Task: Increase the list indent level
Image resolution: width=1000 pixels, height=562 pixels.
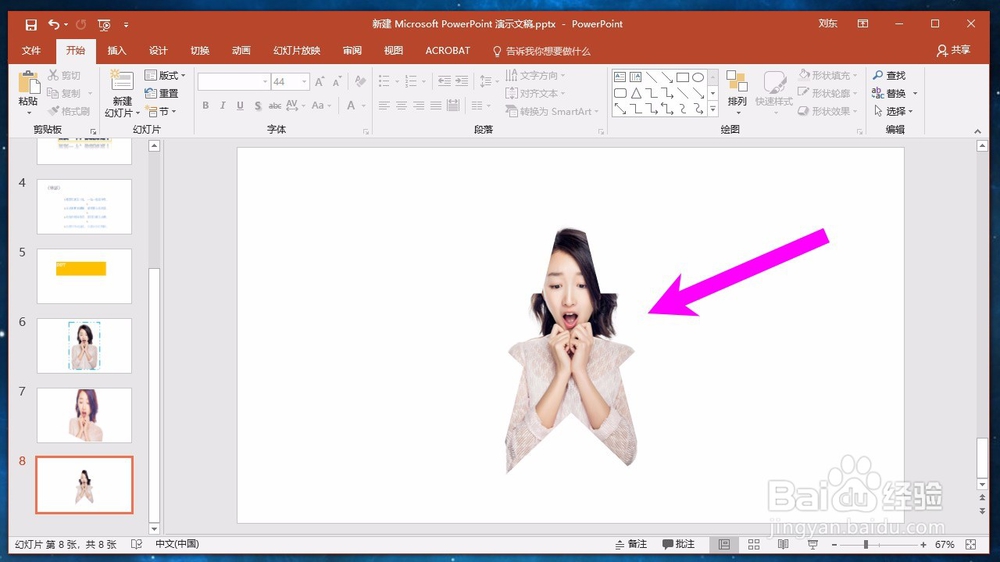Action: [462, 81]
